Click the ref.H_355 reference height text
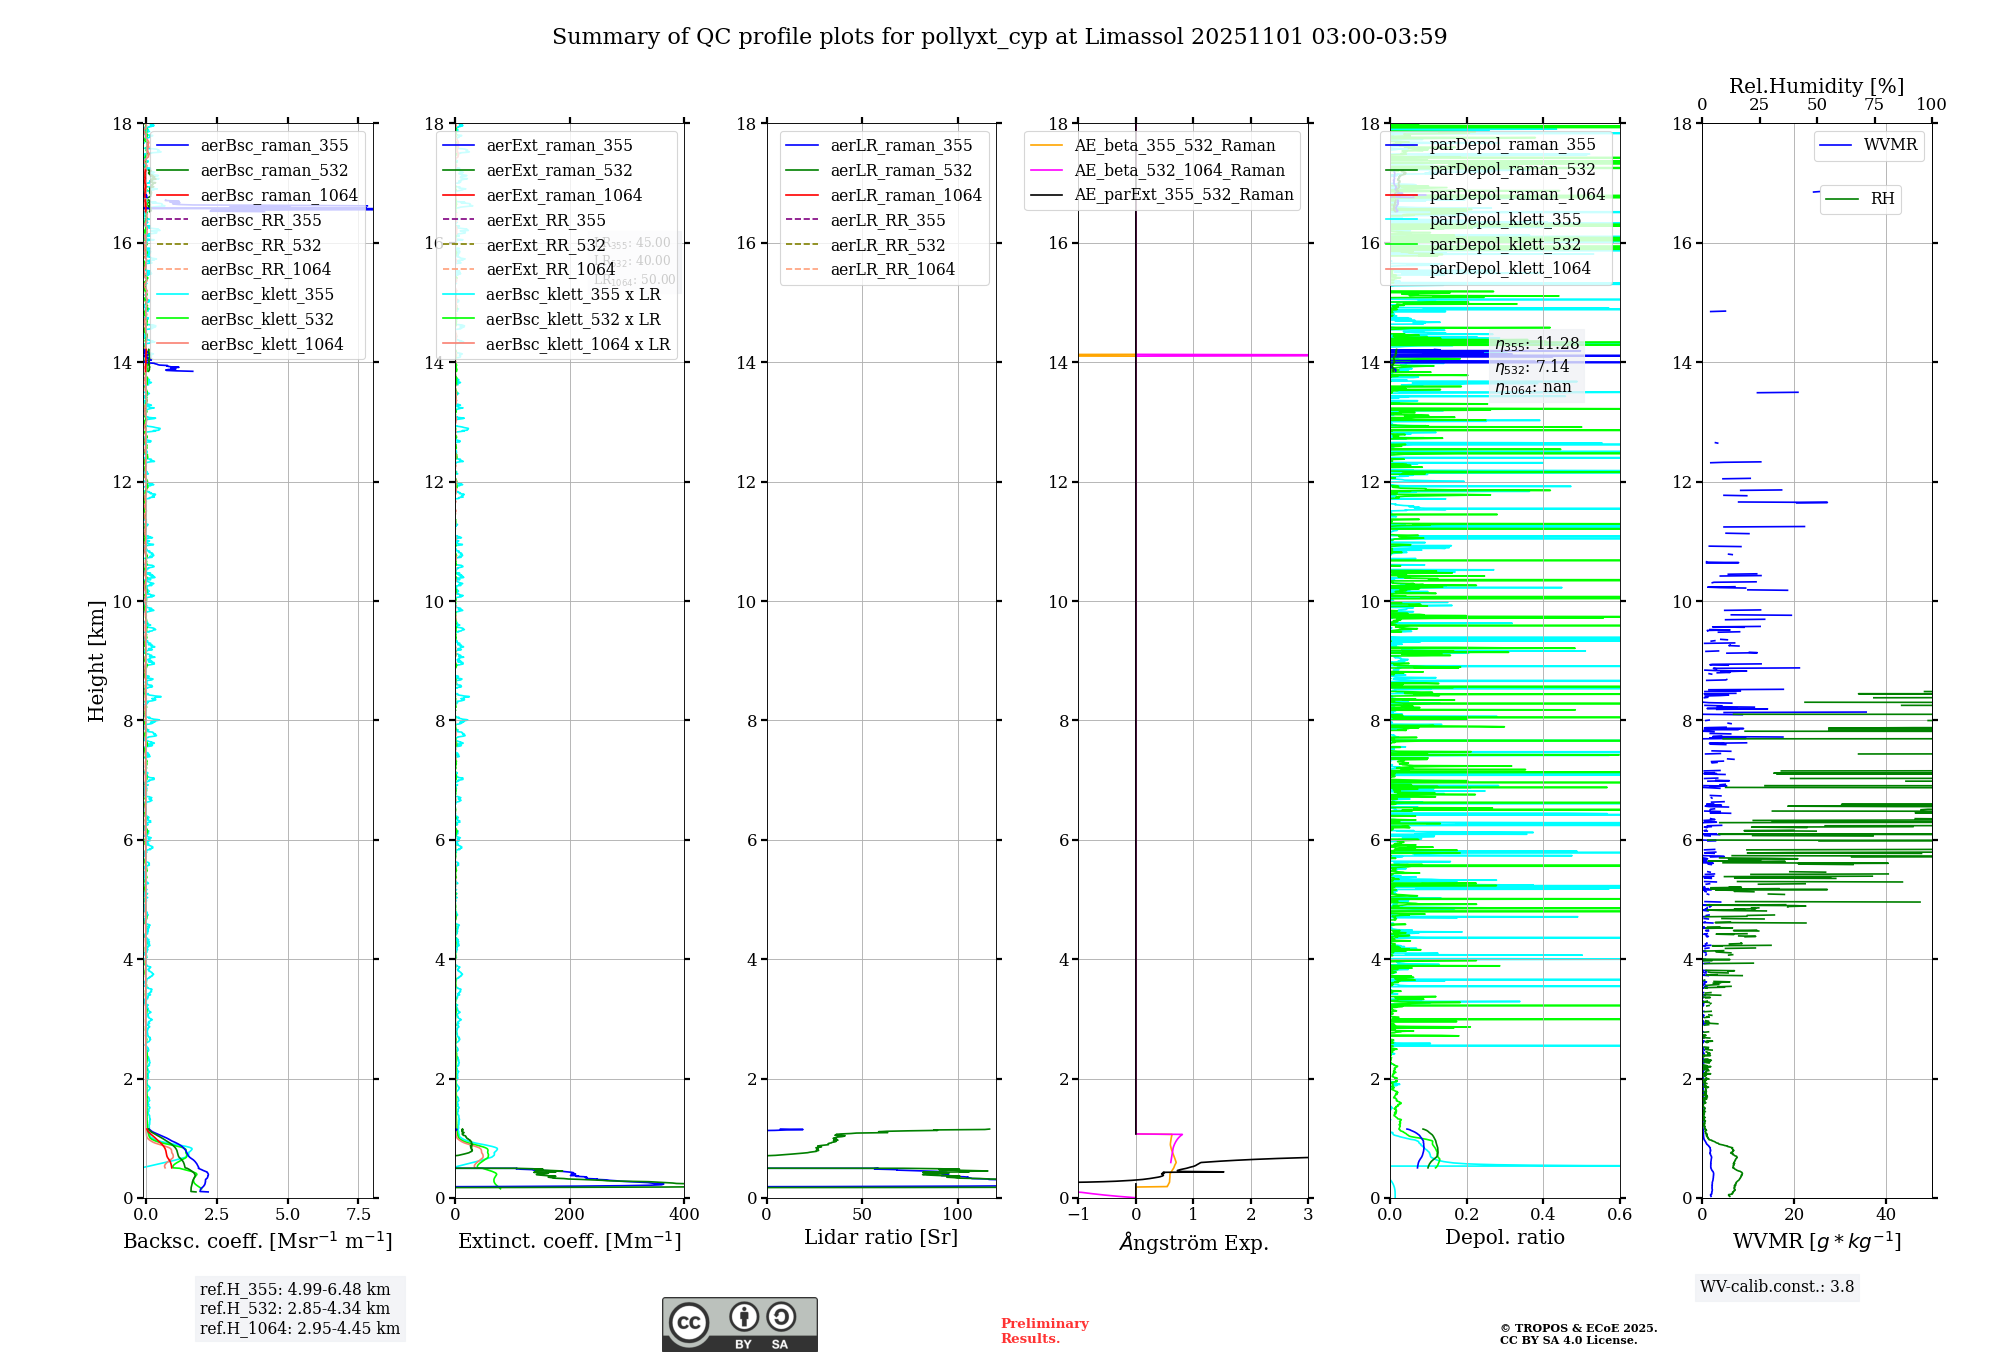This screenshot has height=1360, width=2000. coord(295,1290)
